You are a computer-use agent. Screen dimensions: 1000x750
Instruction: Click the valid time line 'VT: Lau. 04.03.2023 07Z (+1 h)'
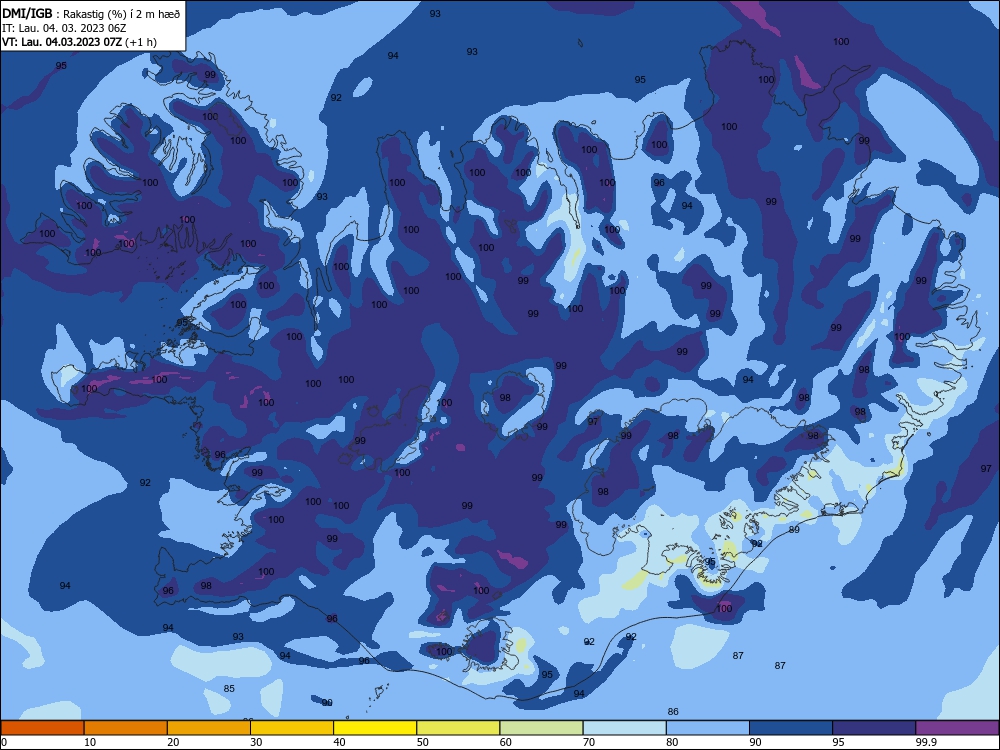[79, 42]
